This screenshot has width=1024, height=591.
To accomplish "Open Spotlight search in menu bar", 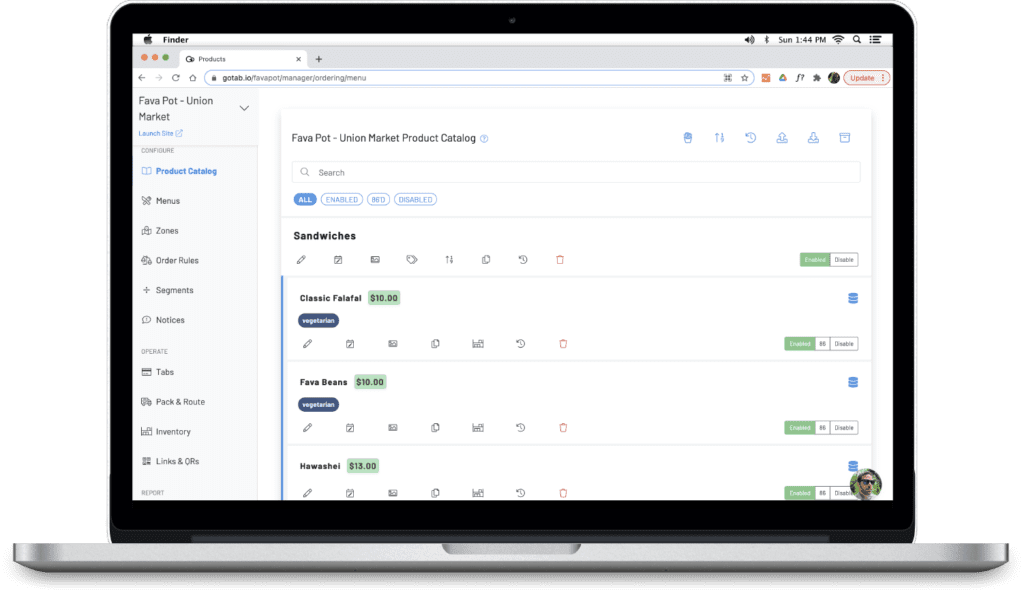I will (x=856, y=40).
